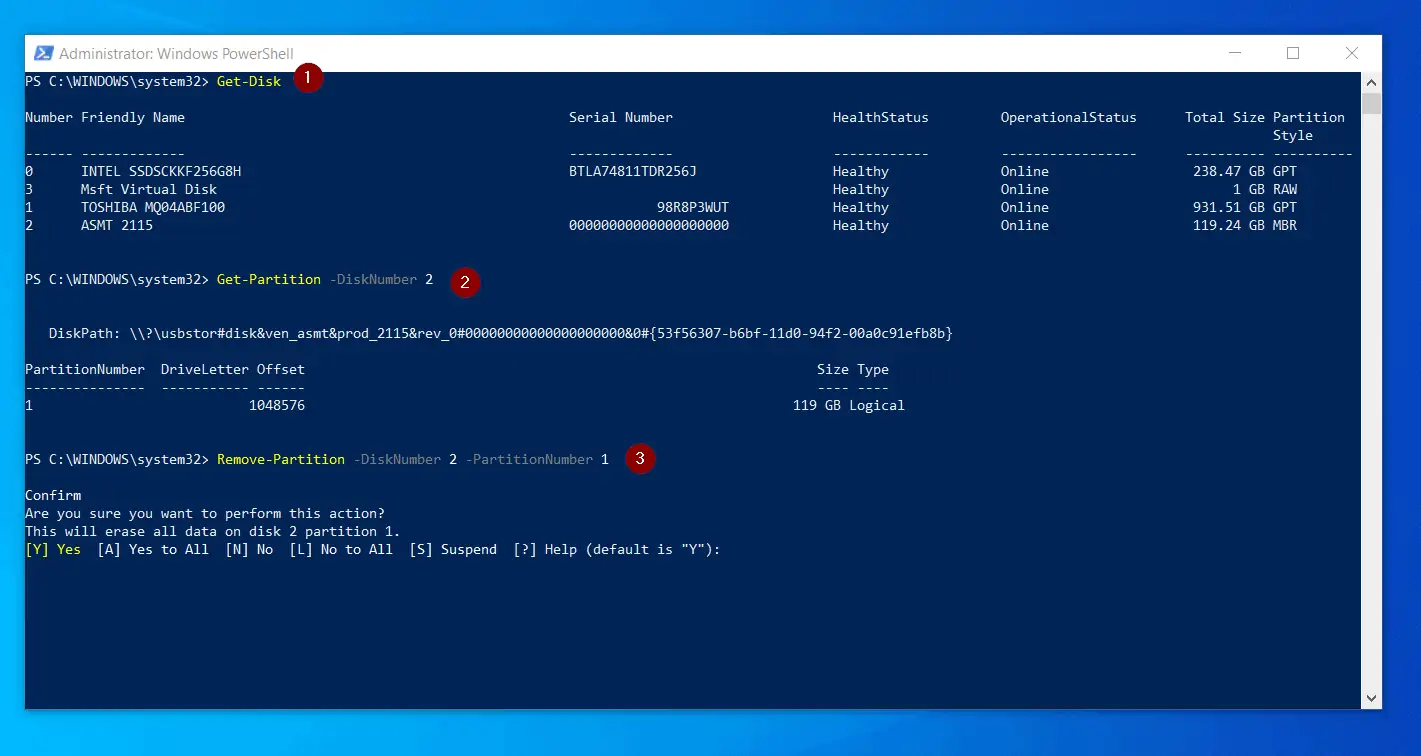Click the Administrator: Windows PowerShell title text
The height and width of the screenshot is (756, 1421).
tap(176, 54)
